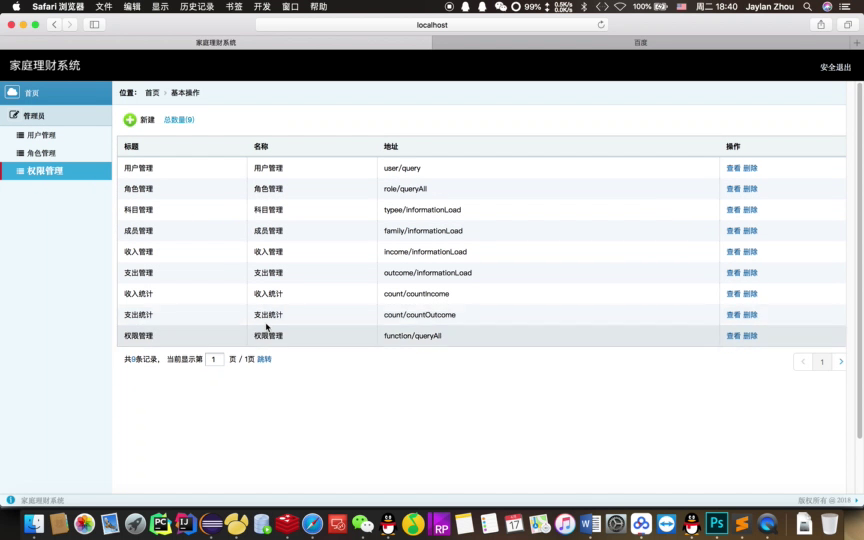Open Calendar from the dock
This screenshot has width=864, height=540.
pos(514,524)
